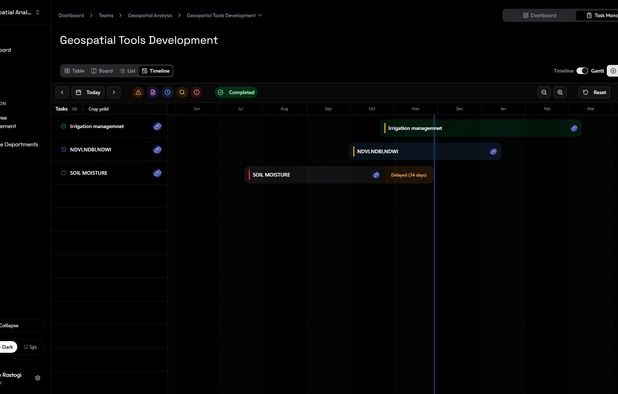
Task: Click the Dec month header
Action: tap(459, 109)
